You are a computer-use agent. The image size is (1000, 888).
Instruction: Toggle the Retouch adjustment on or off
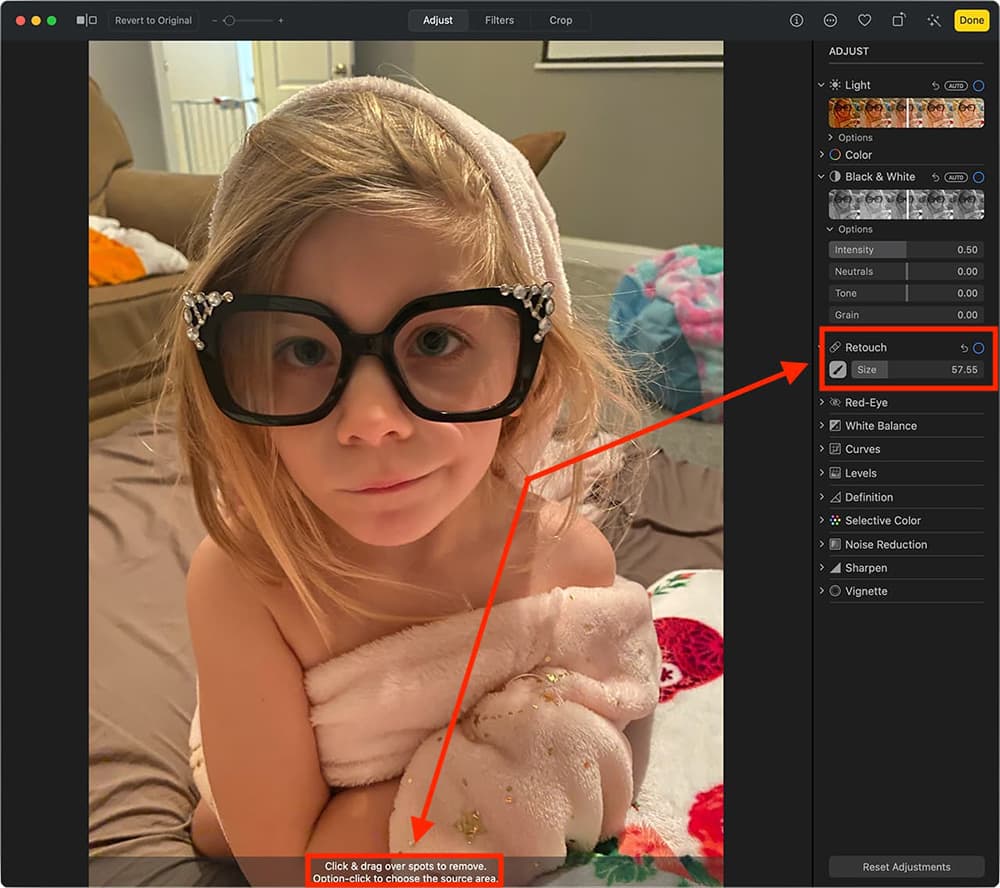978,348
